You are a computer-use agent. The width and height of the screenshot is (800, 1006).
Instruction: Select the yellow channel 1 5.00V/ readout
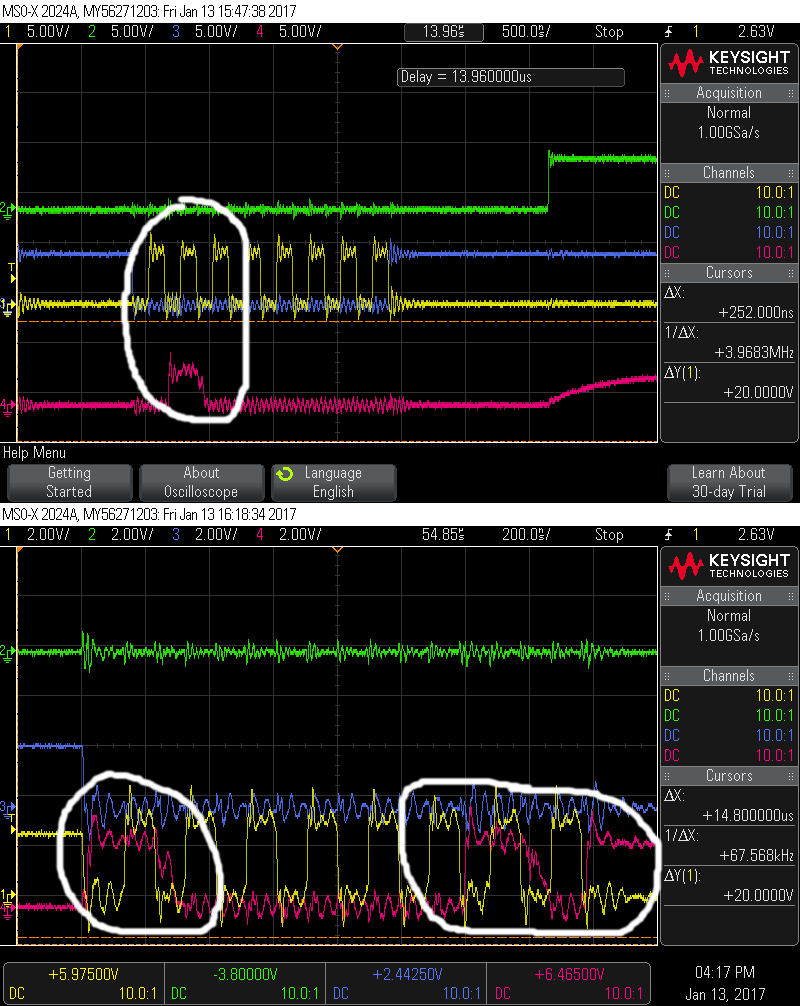pos(43,31)
